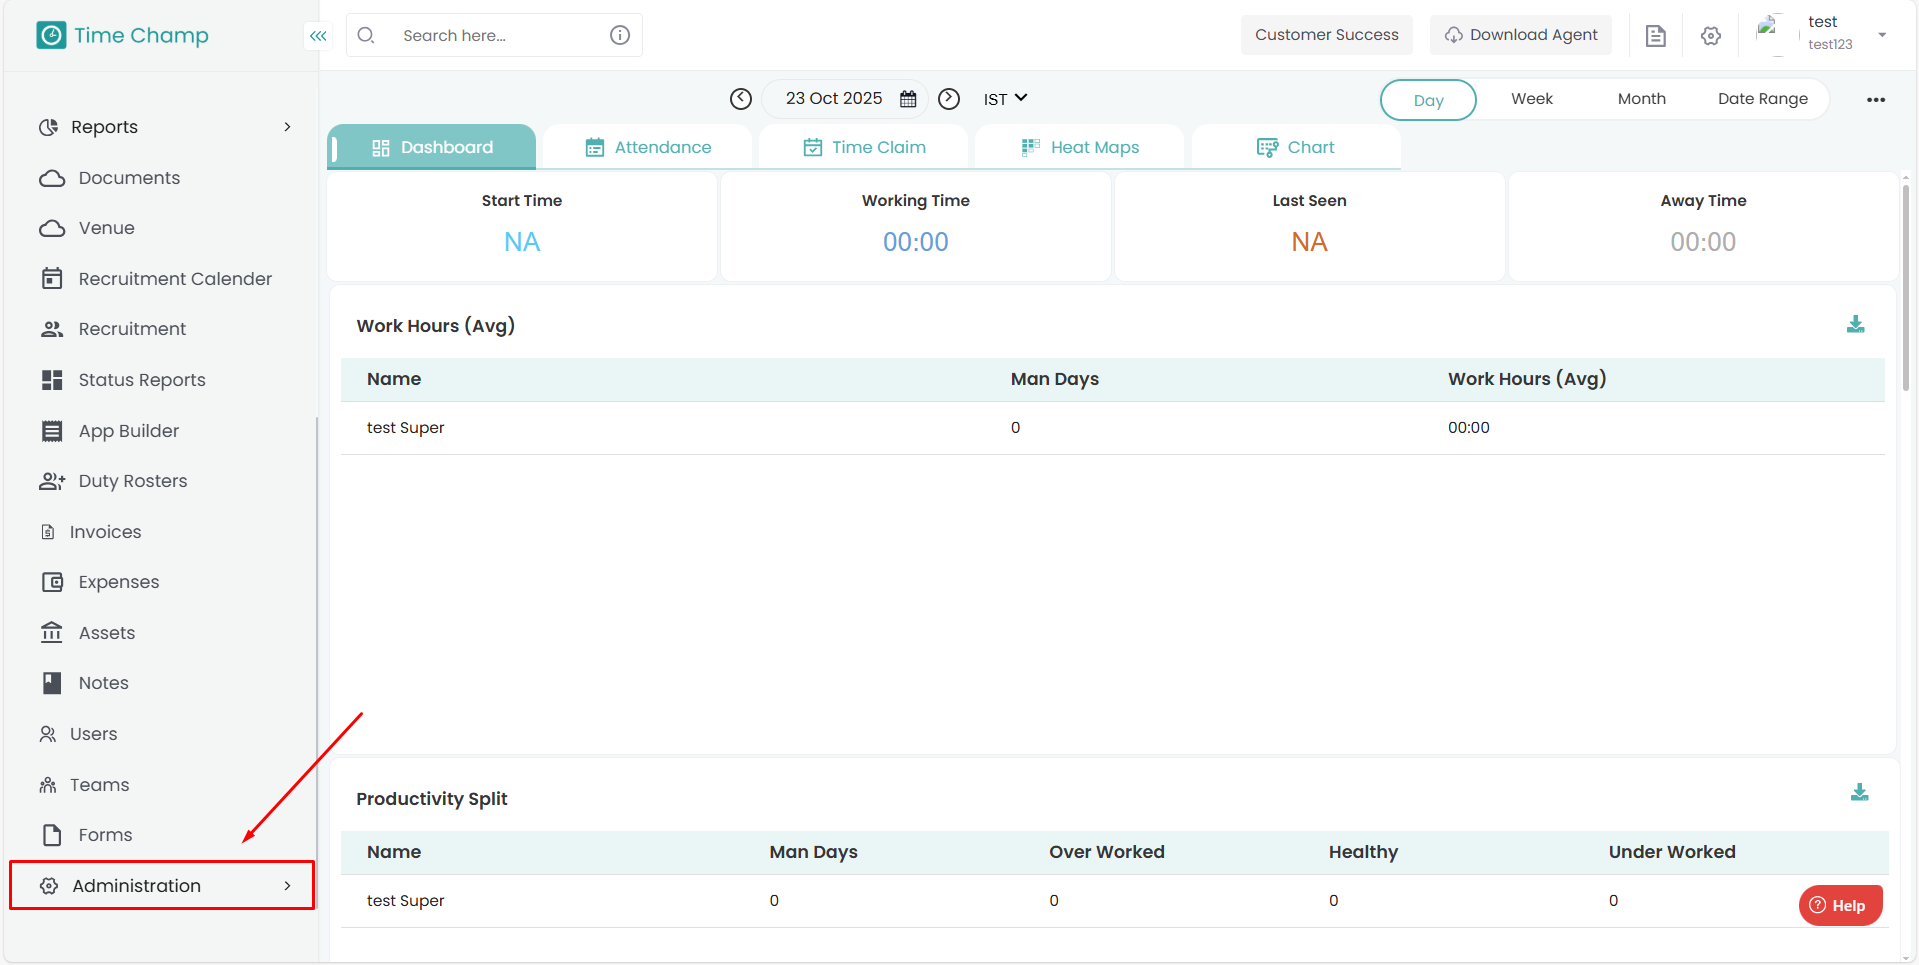Go to previous date arrow
The width and height of the screenshot is (1919, 965).
[x=741, y=99]
